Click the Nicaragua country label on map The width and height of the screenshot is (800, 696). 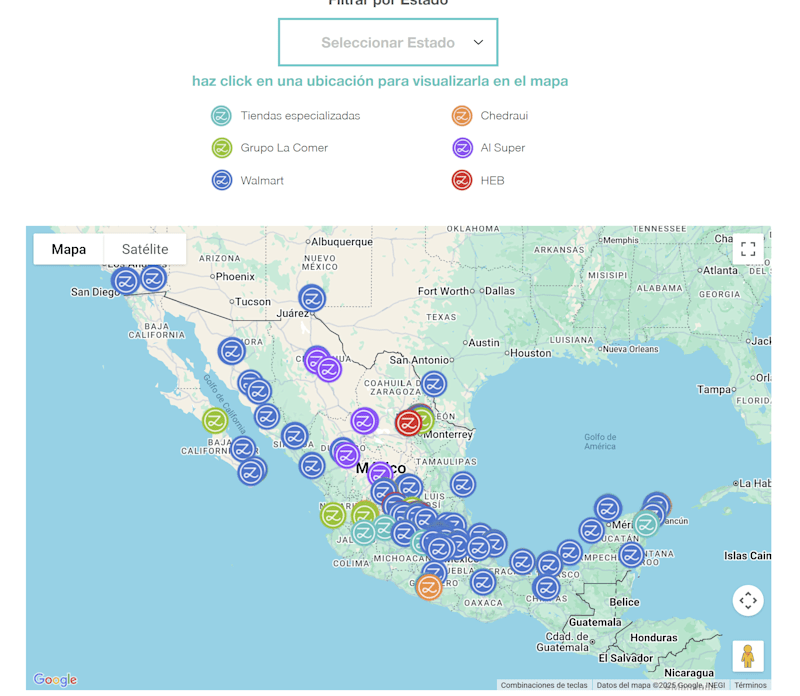[x=689, y=673]
